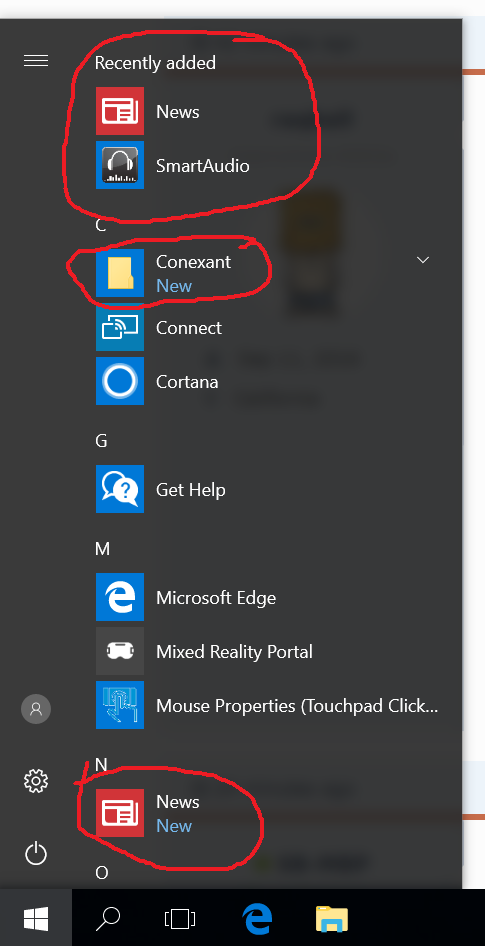Expand the Conexant folder chevron
The height and width of the screenshot is (946, 485).
point(423,260)
